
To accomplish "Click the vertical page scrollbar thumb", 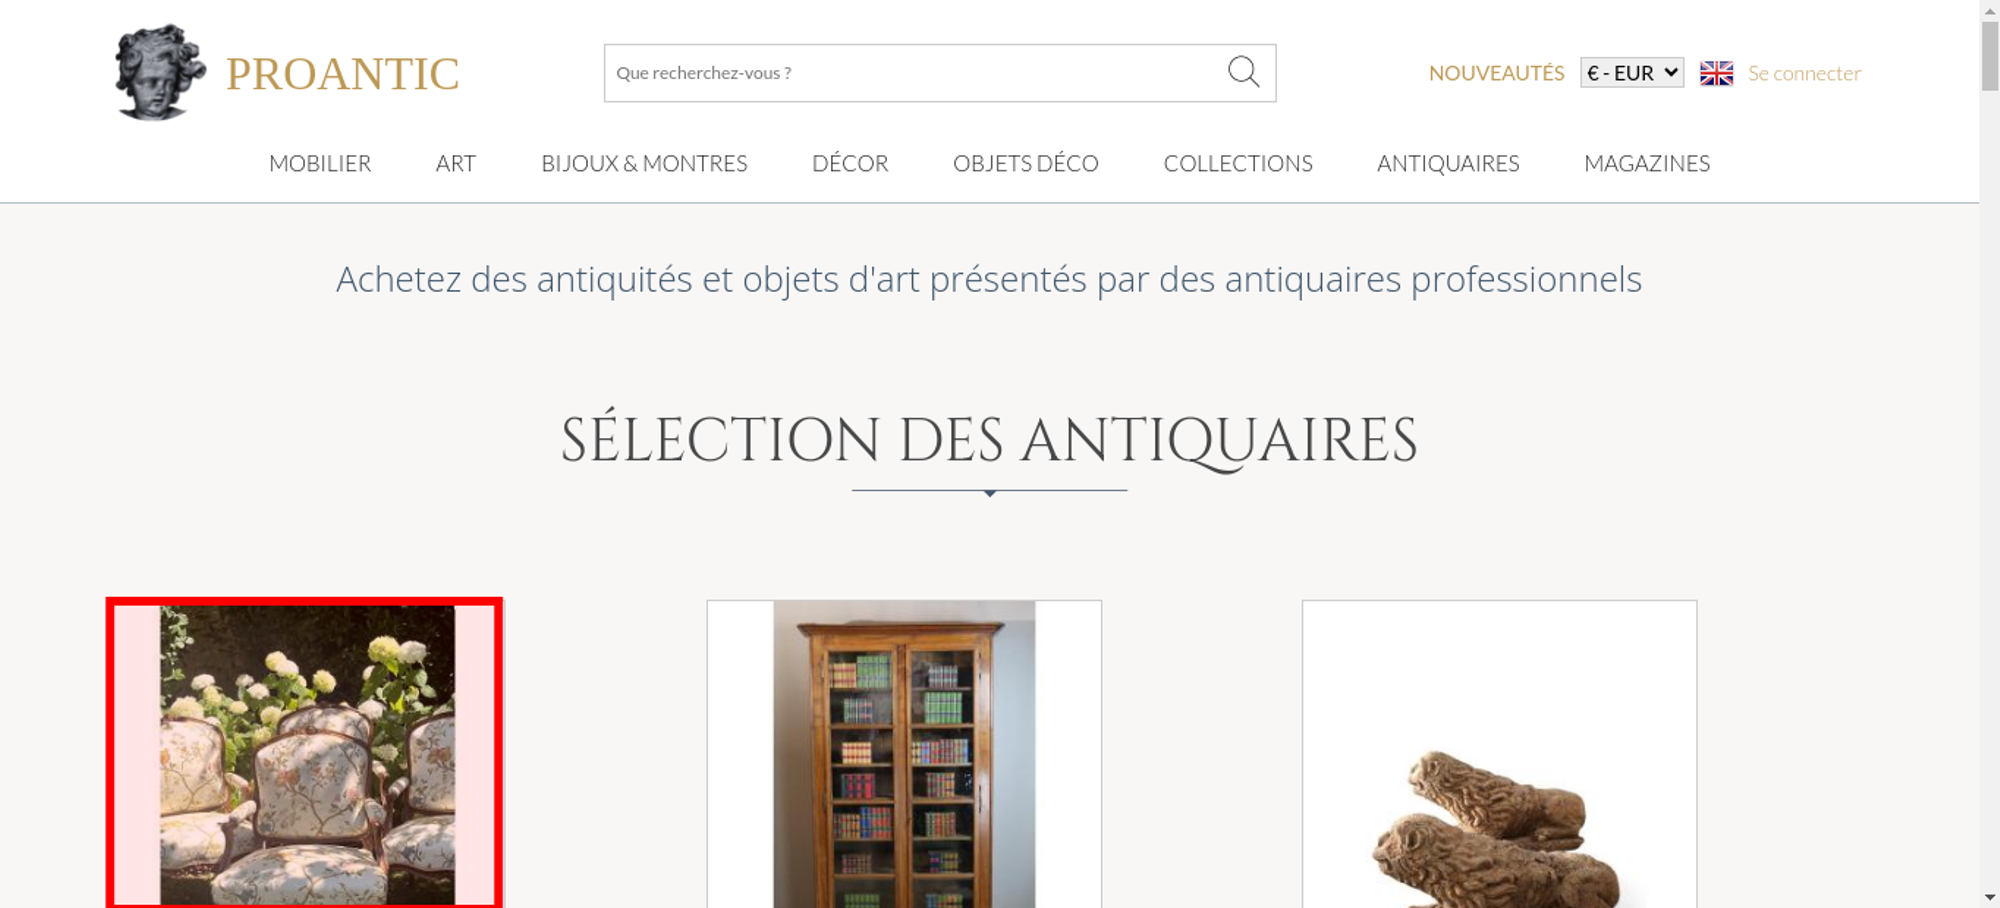I will 1990,55.
